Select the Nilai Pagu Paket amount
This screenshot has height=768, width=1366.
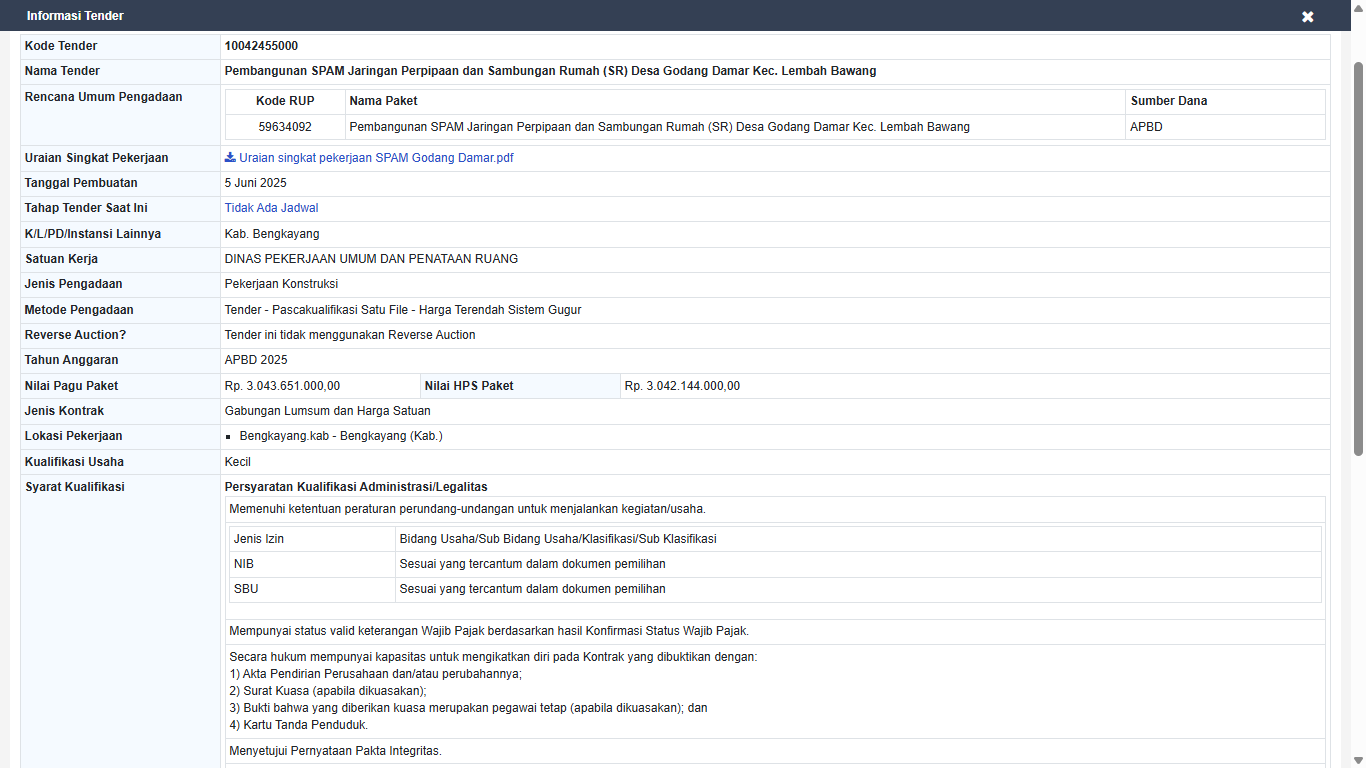(x=282, y=386)
